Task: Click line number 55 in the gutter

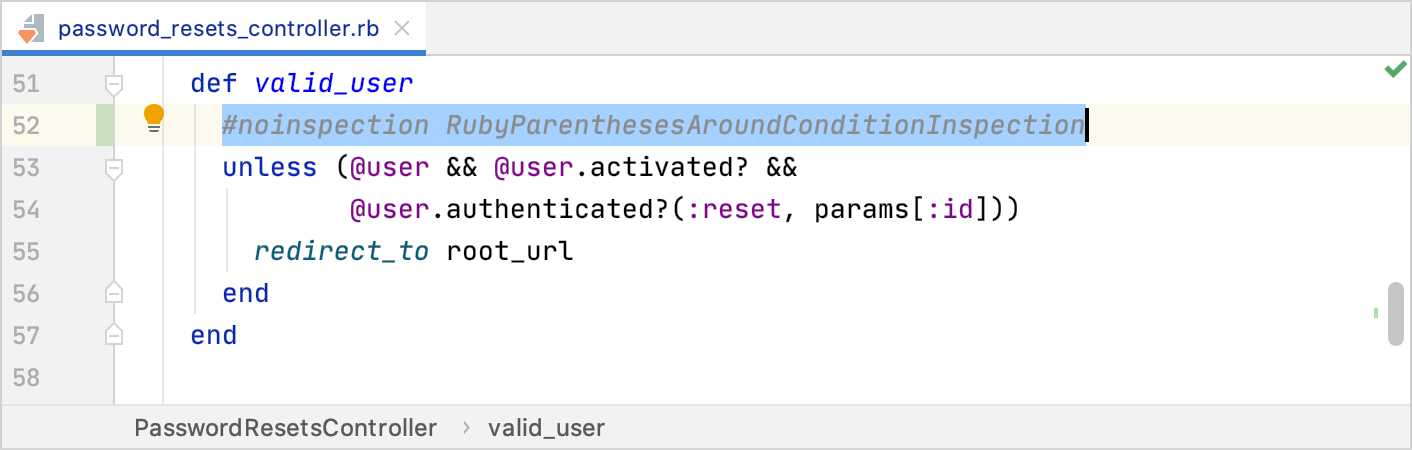Action: point(25,251)
